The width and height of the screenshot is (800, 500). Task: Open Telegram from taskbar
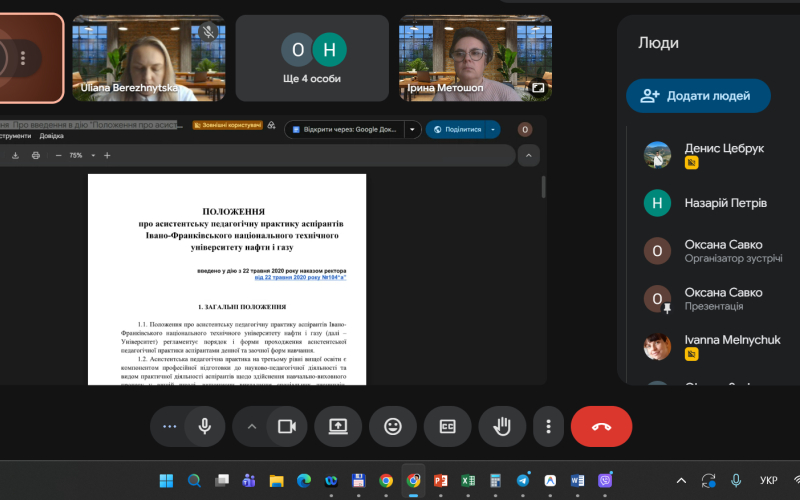pyautogui.click(x=523, y=481)
